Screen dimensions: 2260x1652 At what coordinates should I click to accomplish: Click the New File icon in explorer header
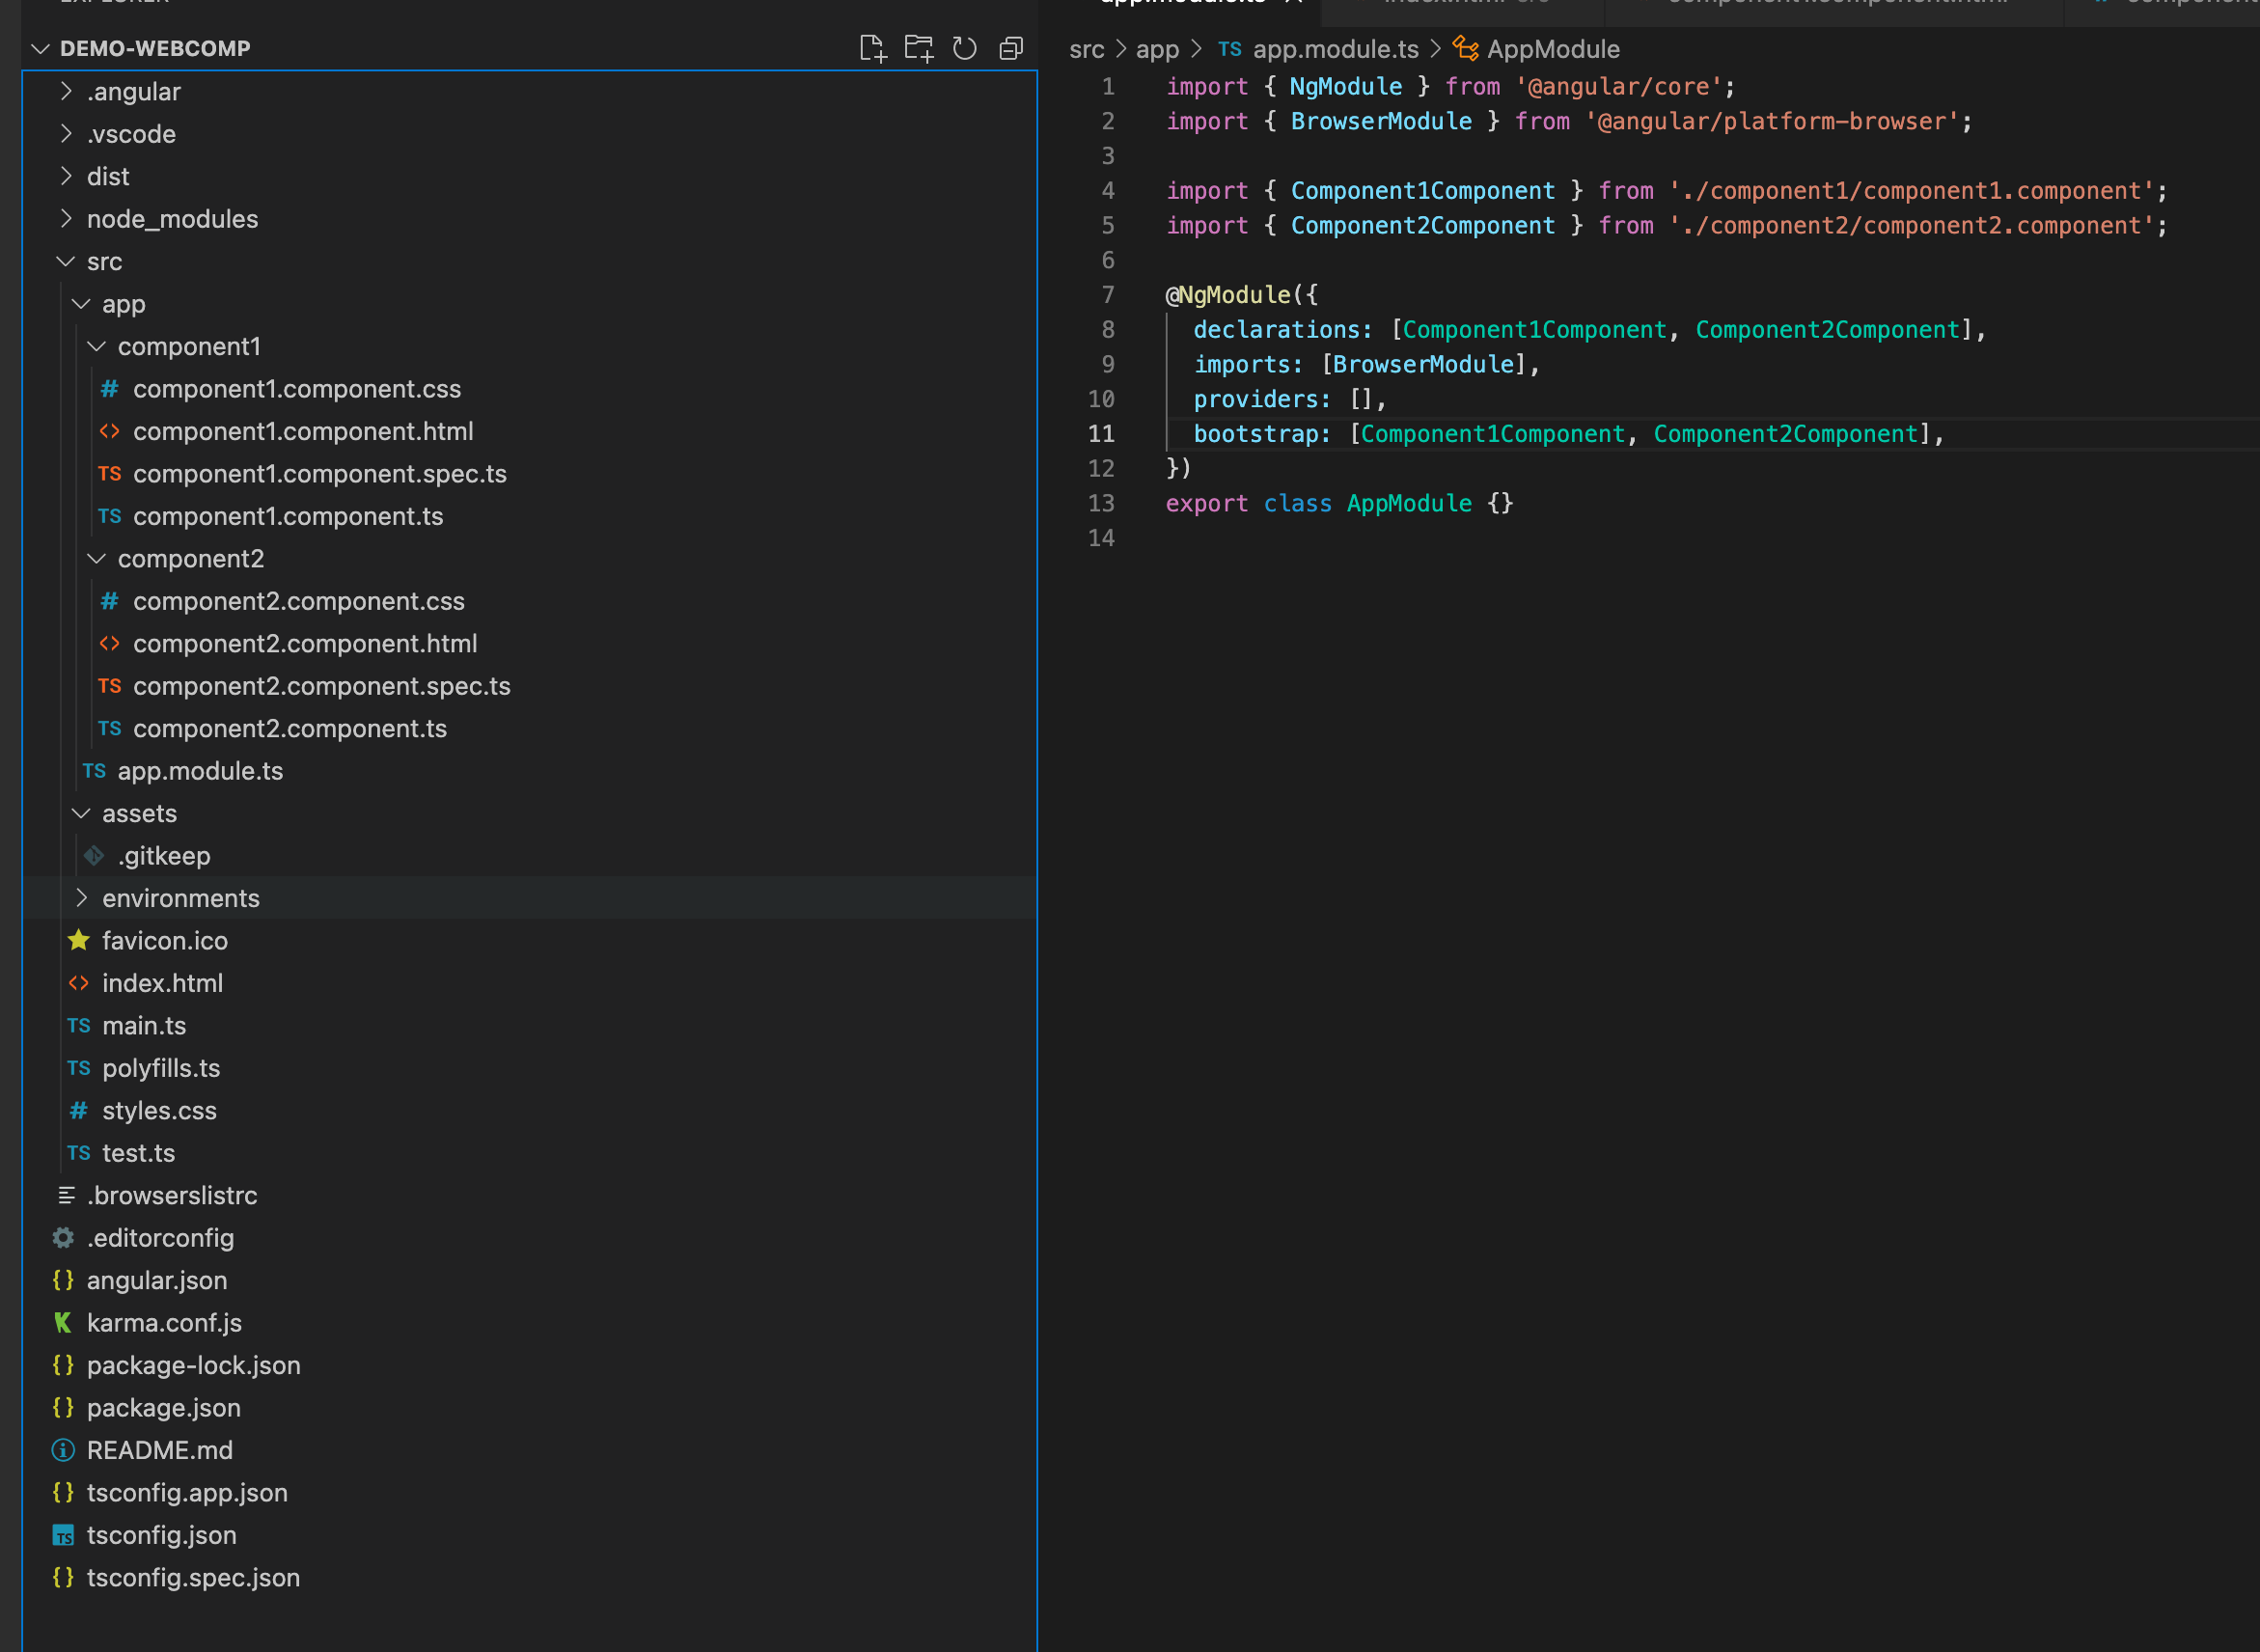click(872, 48)
